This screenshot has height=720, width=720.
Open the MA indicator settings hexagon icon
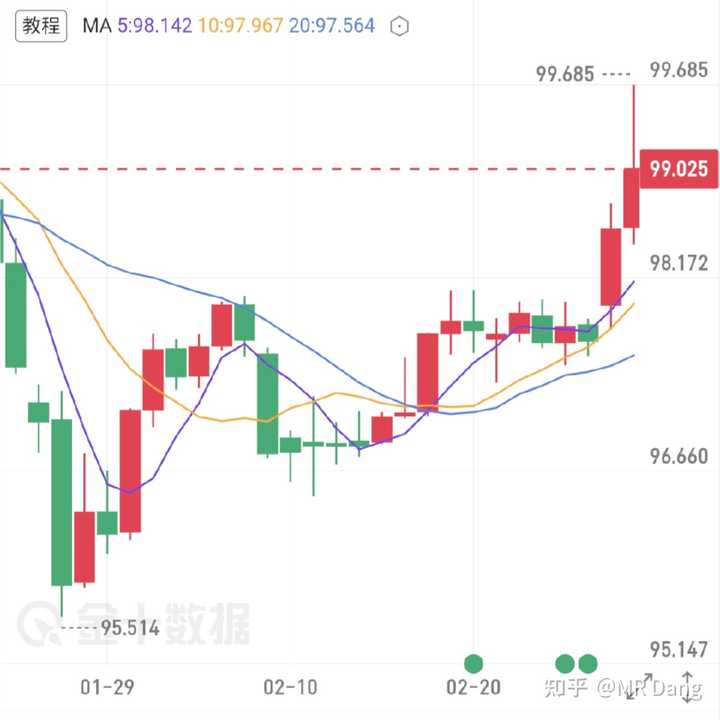click(399, 27)
